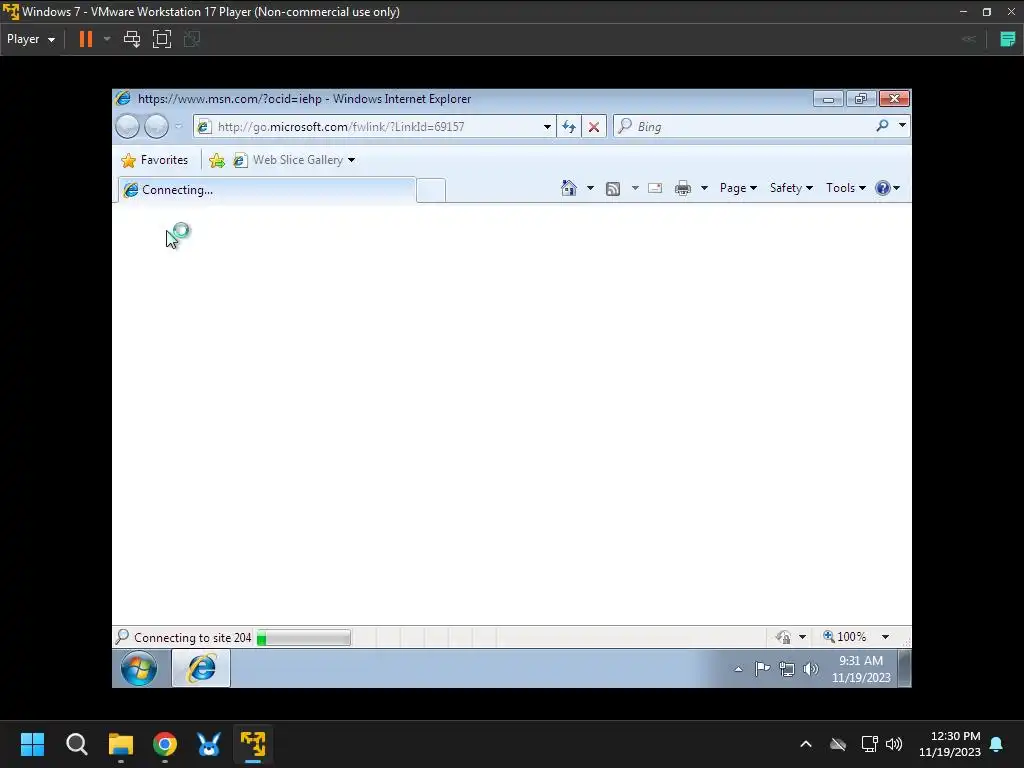Restore down the Internet Explorer window
This screenshot has height=768, width=1024.
pyautogui.click(x=861, y=99)
